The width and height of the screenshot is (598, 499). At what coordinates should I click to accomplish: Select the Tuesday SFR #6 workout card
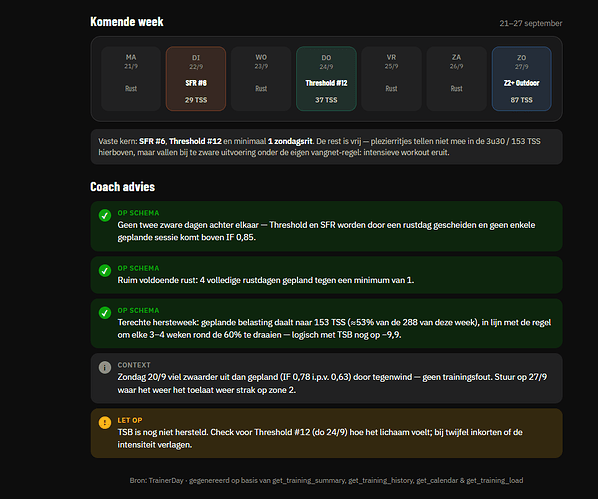(196, 79)
